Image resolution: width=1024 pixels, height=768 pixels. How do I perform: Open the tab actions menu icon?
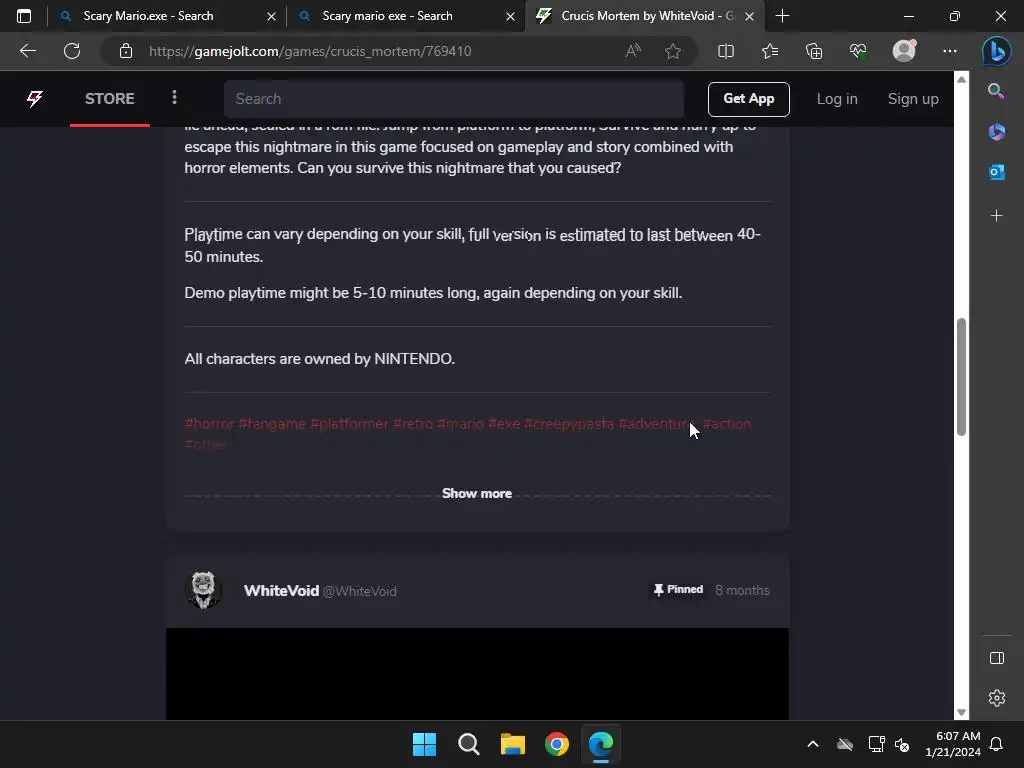click(x=24, y=16)
